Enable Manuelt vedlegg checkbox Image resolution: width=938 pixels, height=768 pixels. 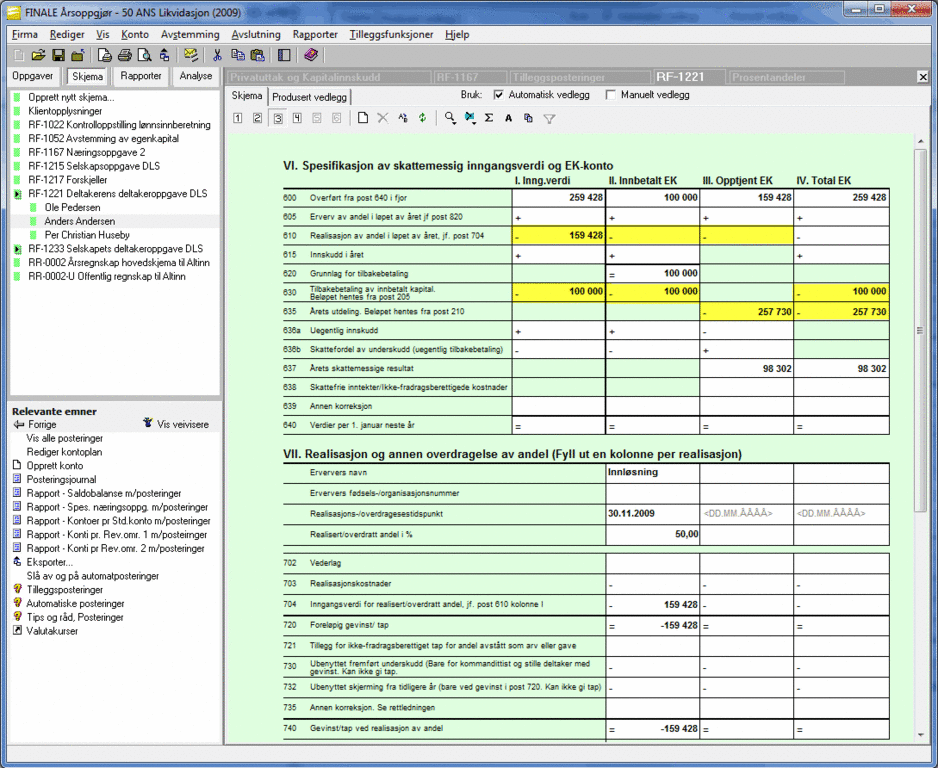(x=610, y=95)
